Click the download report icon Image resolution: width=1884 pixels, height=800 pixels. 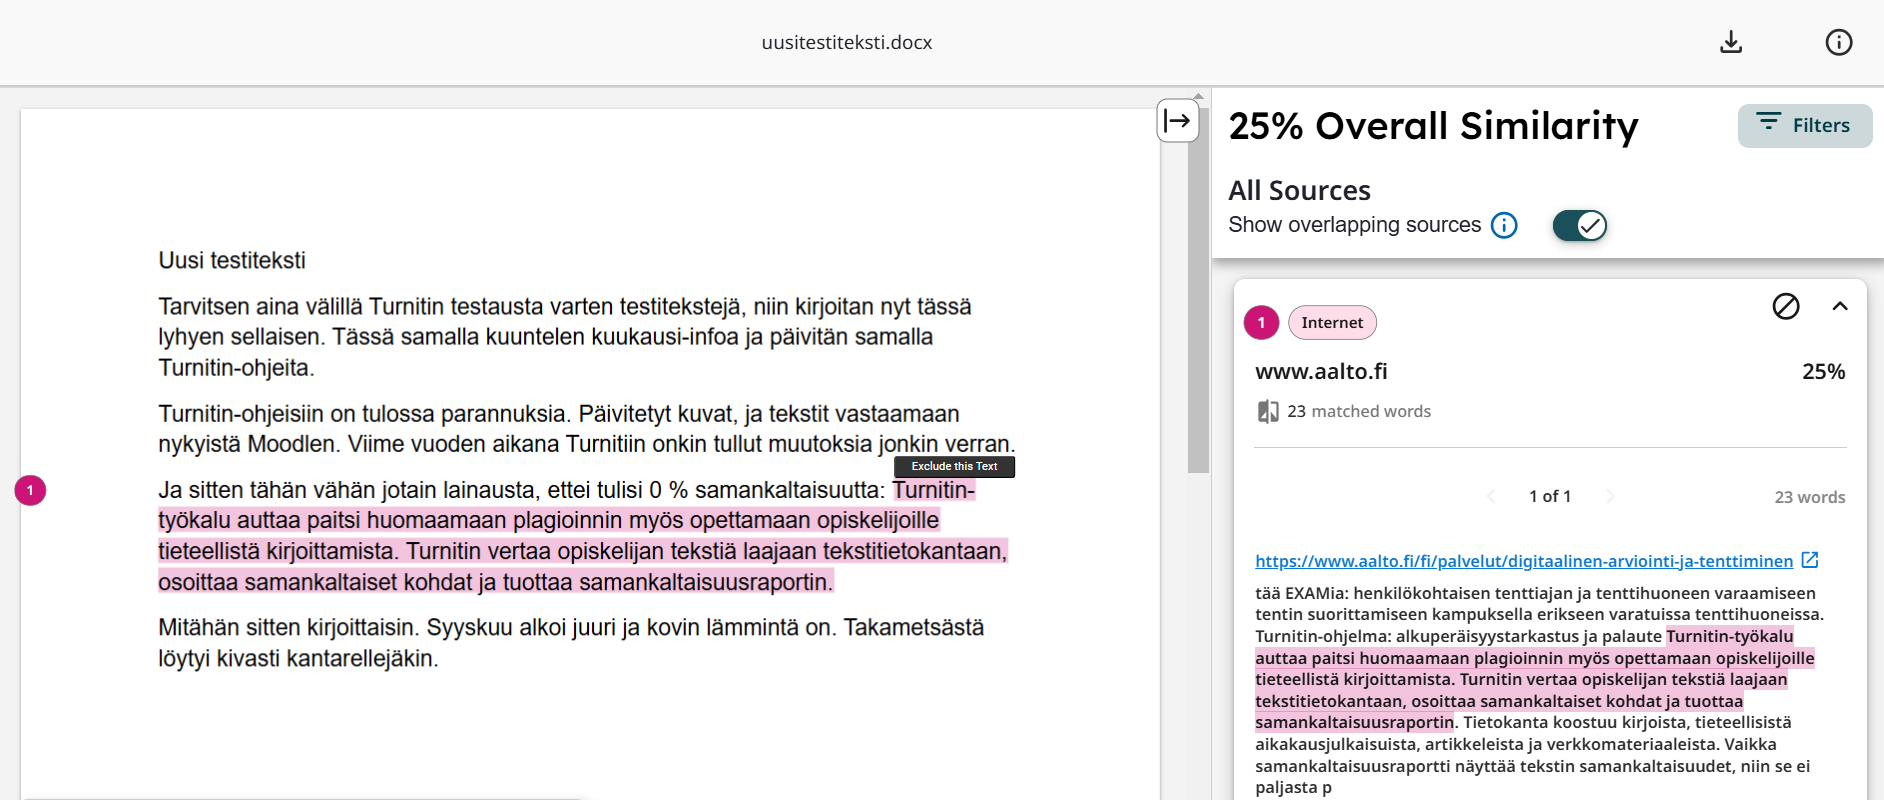(x=1731, y=42)
